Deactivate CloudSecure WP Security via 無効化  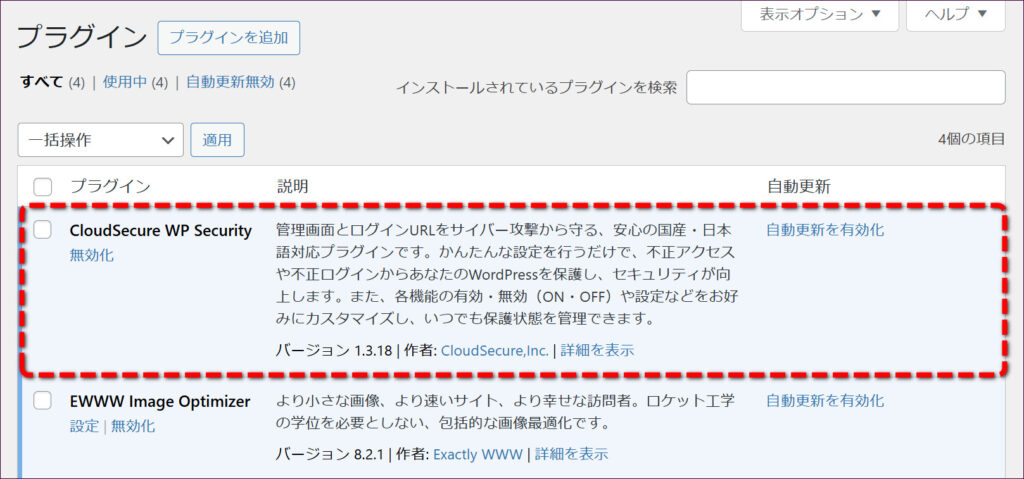92,255
